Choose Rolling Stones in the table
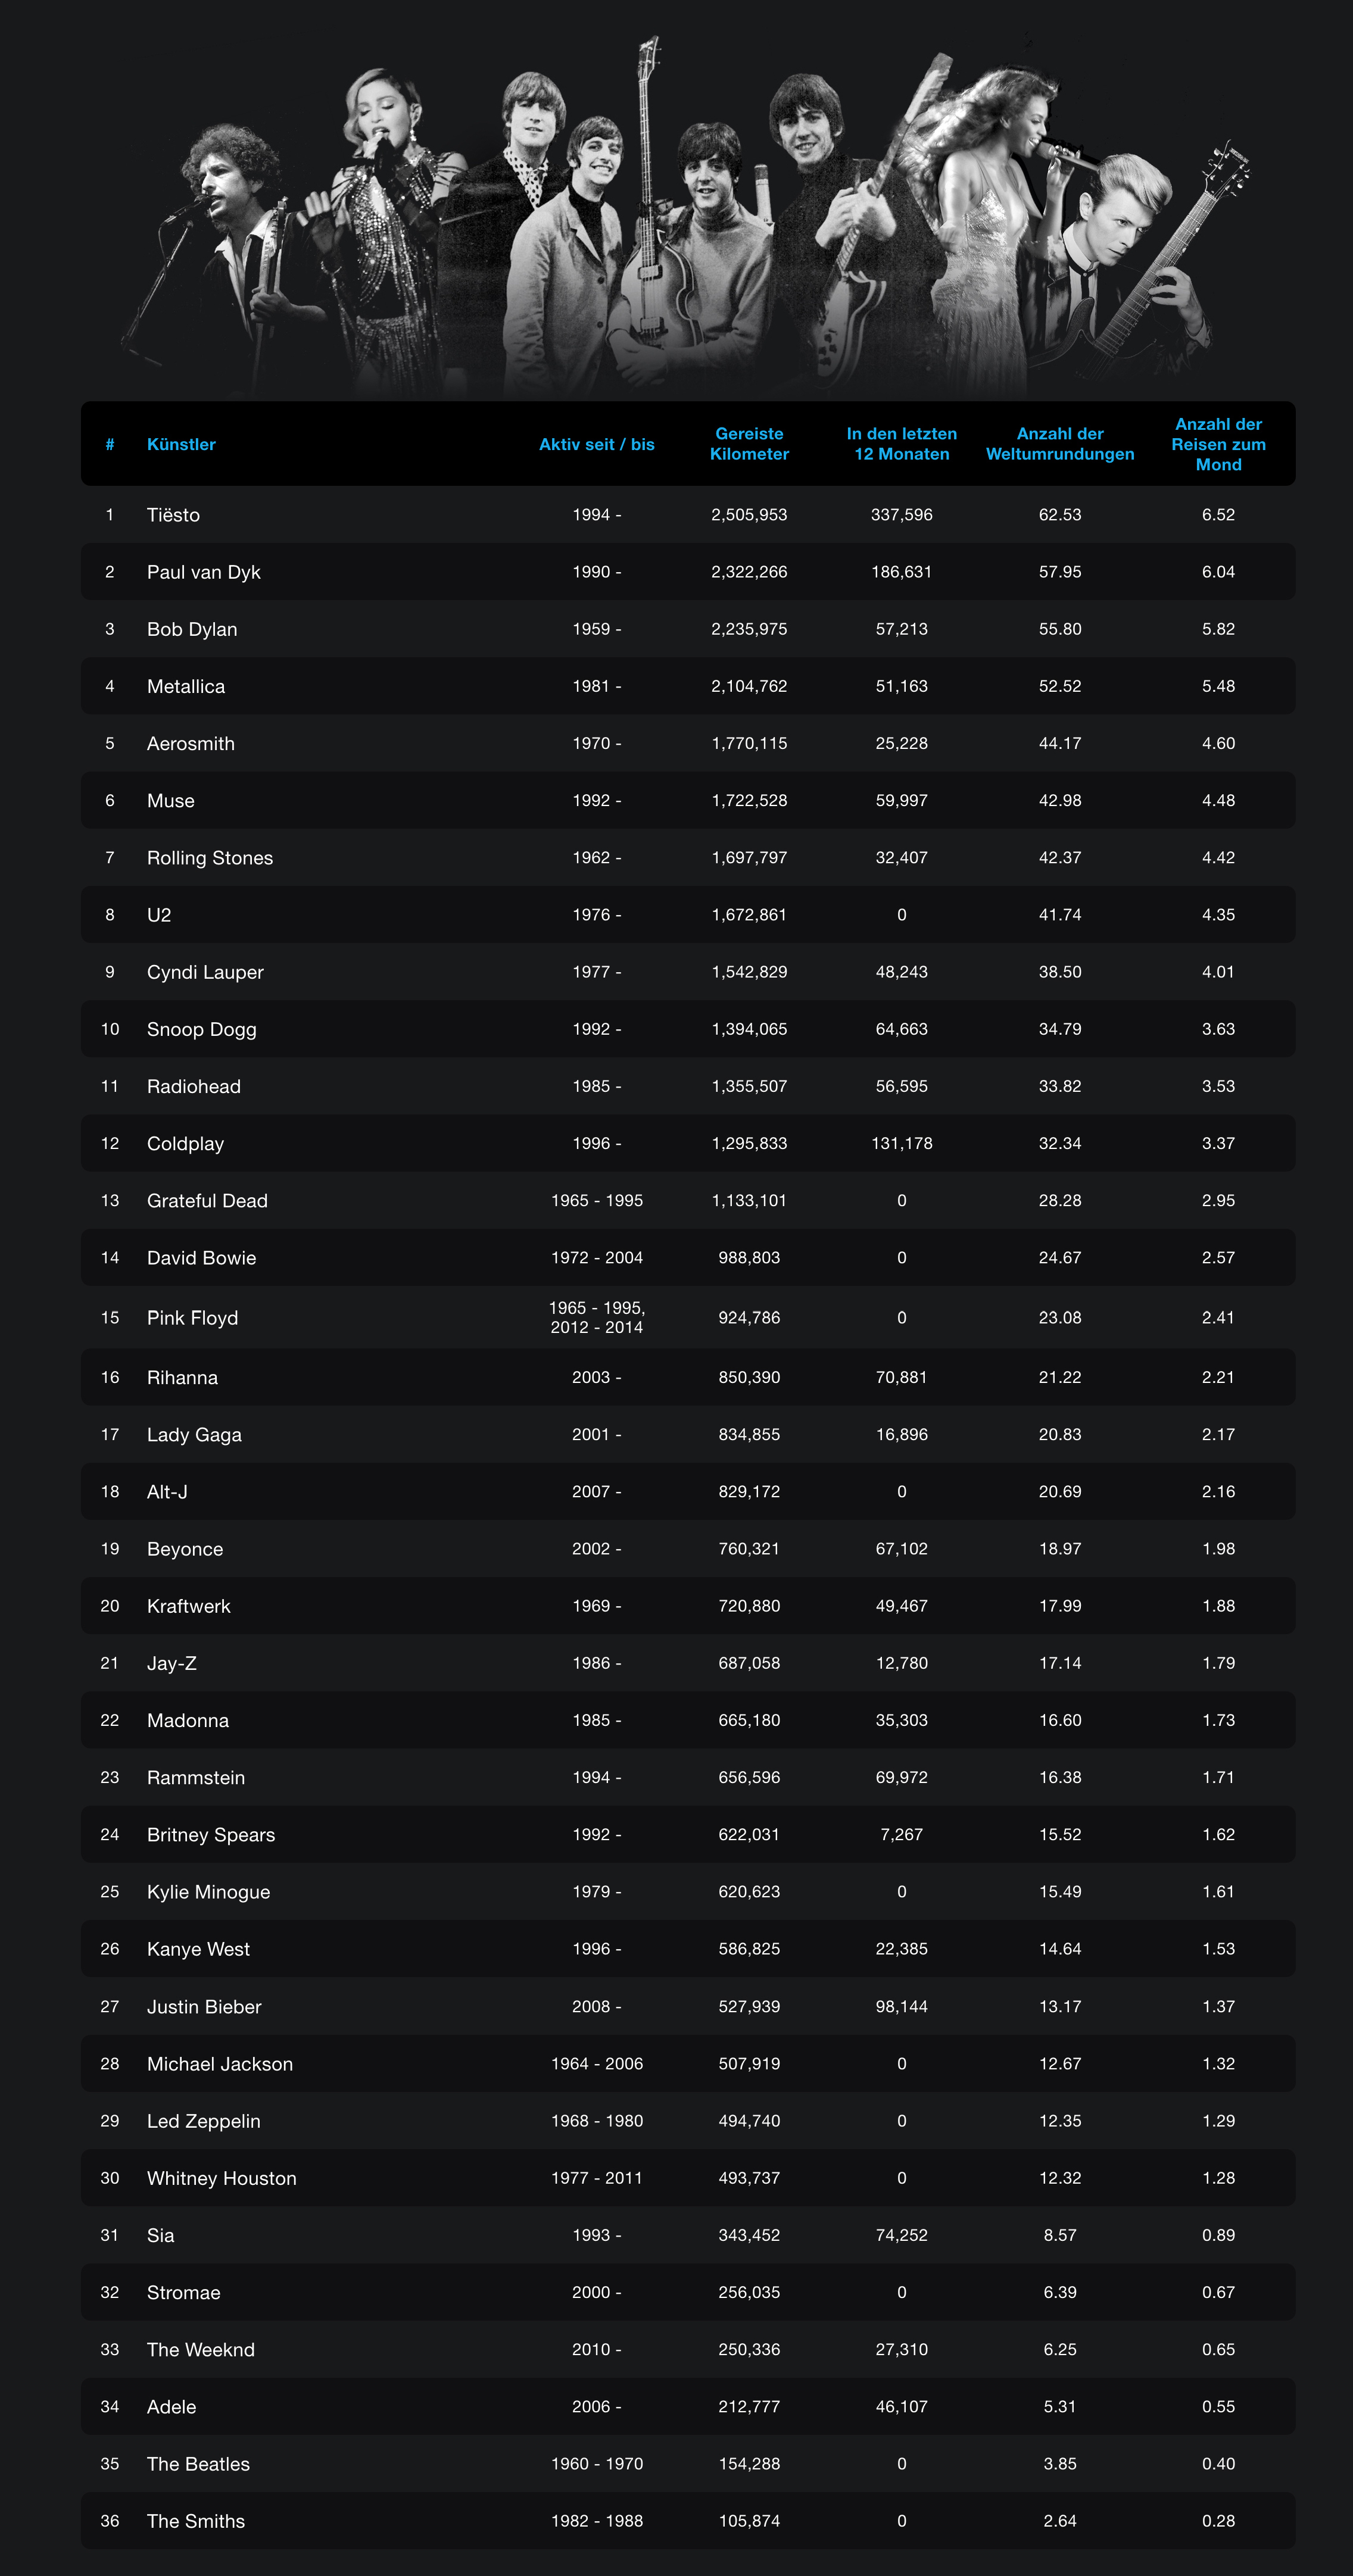This screenshot has height=2576, width=1353. tap(210, 858)
